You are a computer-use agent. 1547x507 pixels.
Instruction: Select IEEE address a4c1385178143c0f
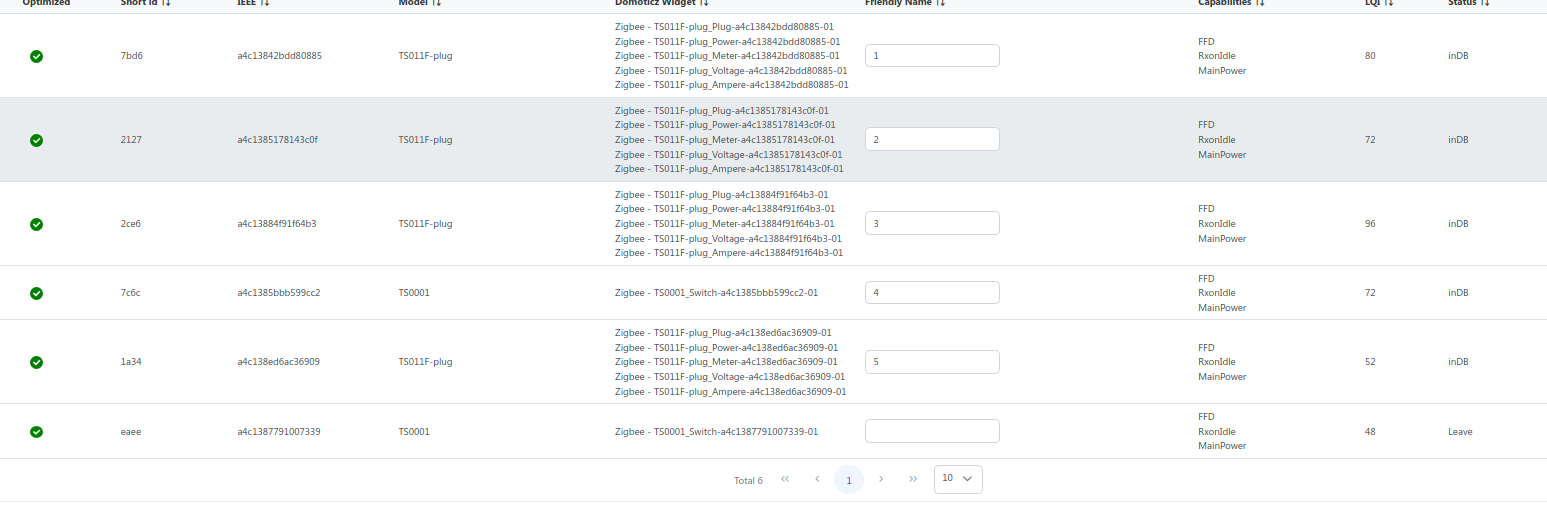[x=278, y=140]
